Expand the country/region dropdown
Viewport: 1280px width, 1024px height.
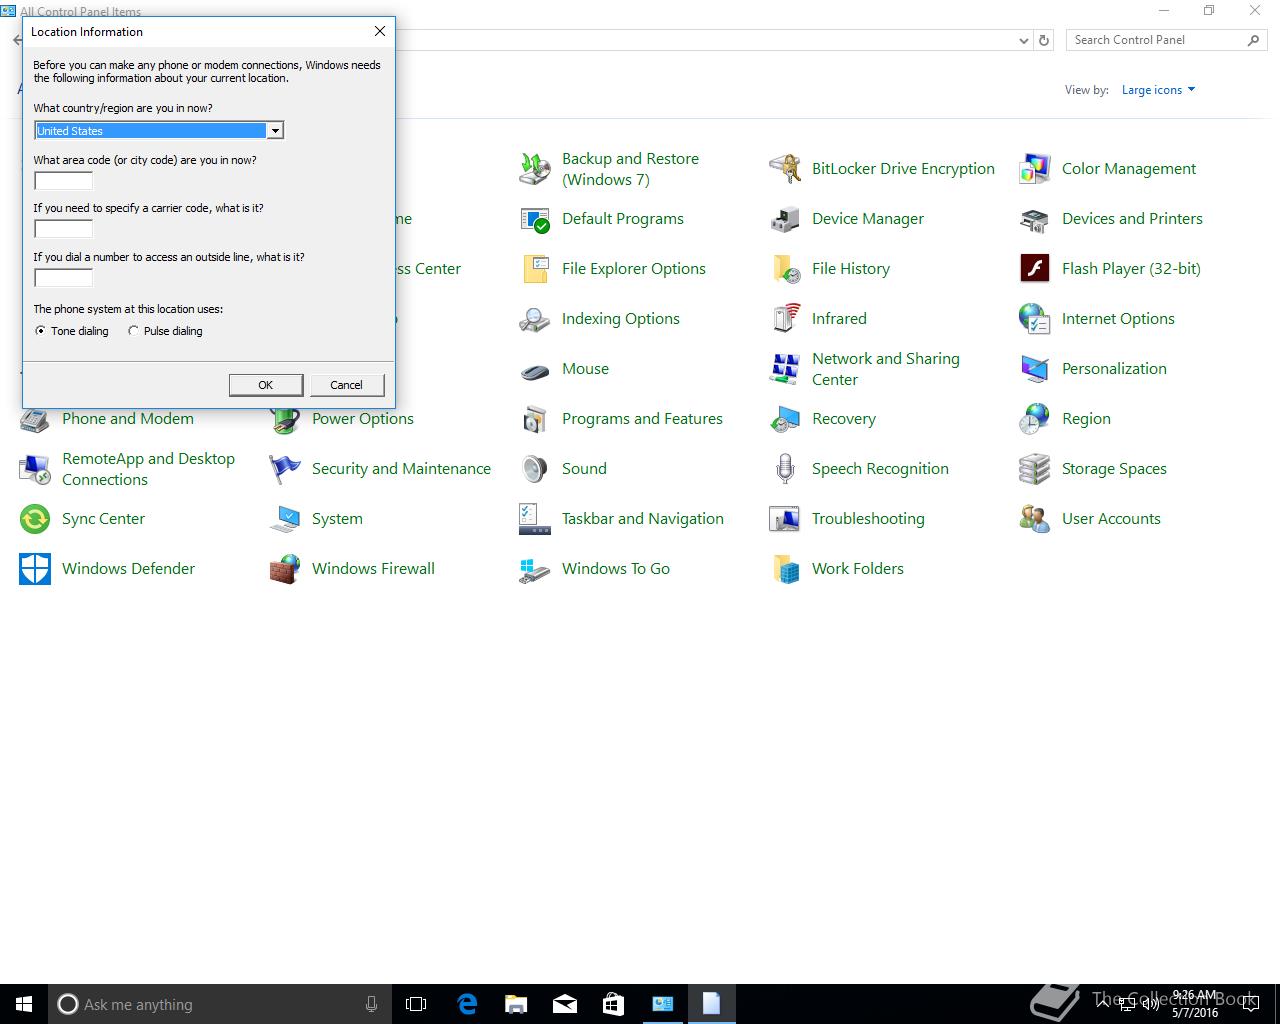[x=274, y=130]
